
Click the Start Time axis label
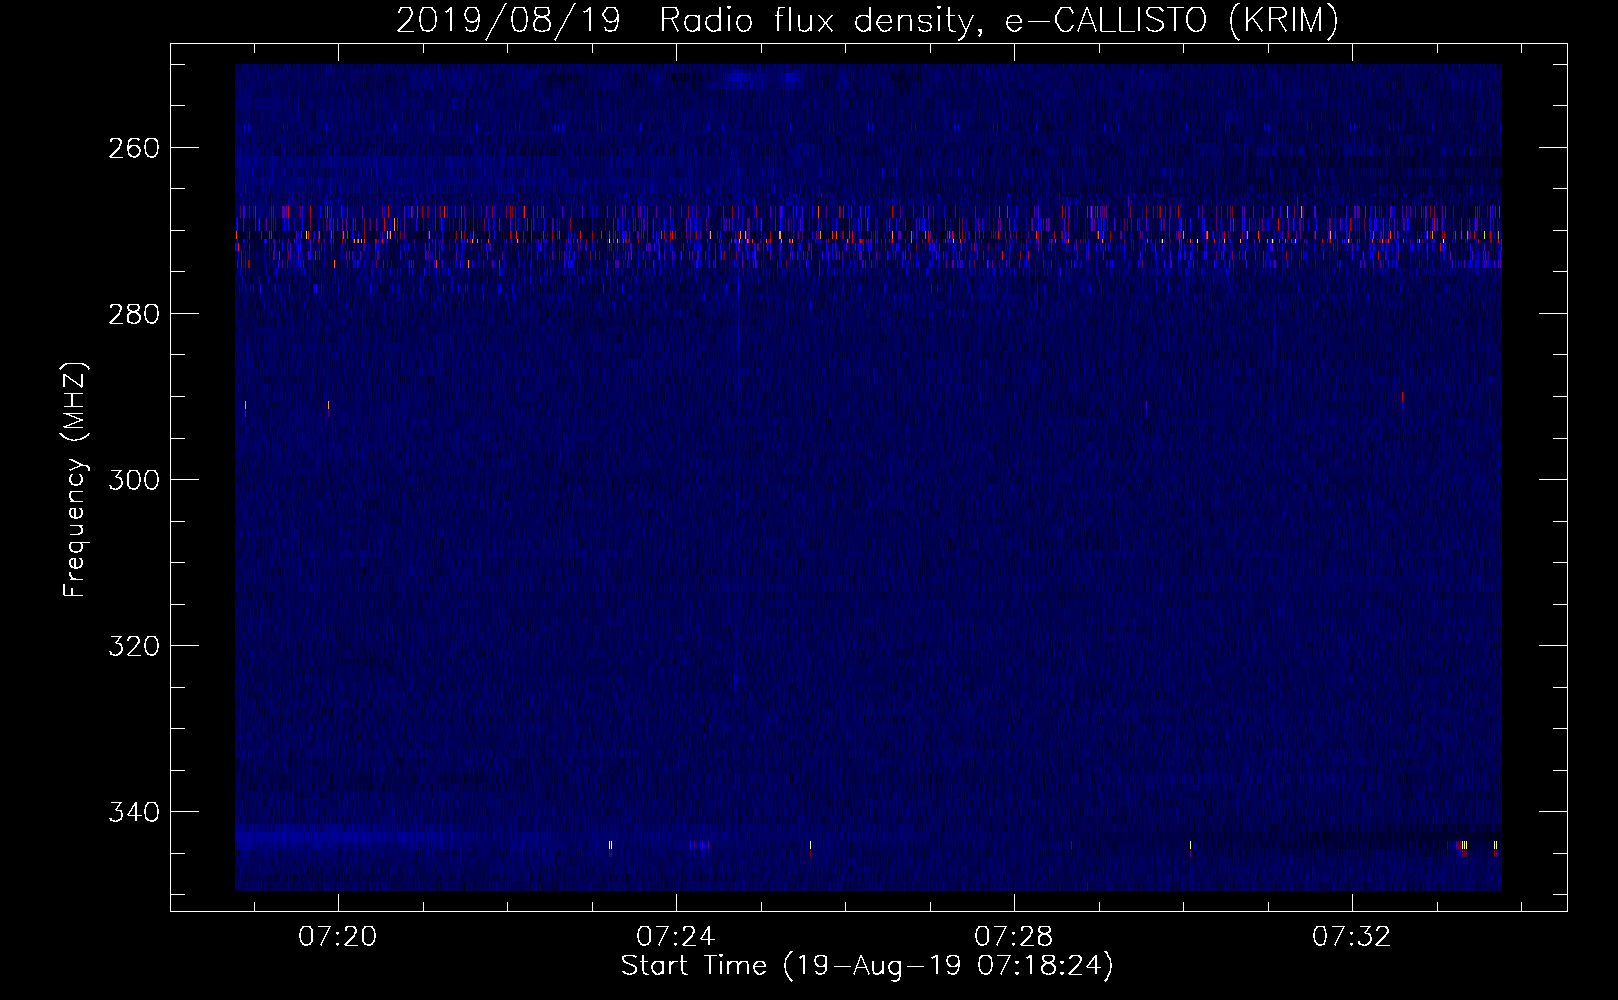click(867, 966)
